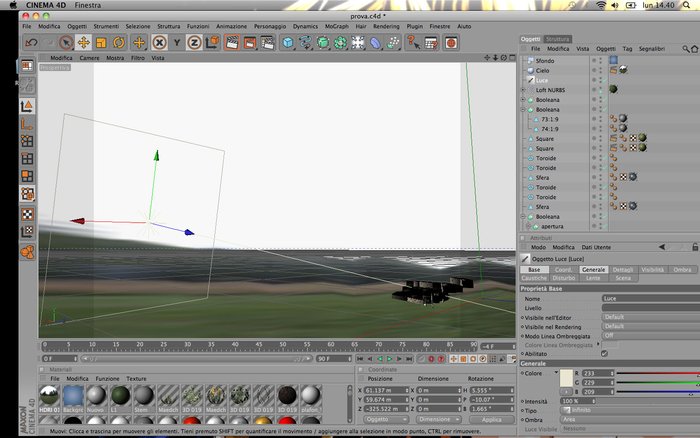Toggle the Z axis lock

194,43
